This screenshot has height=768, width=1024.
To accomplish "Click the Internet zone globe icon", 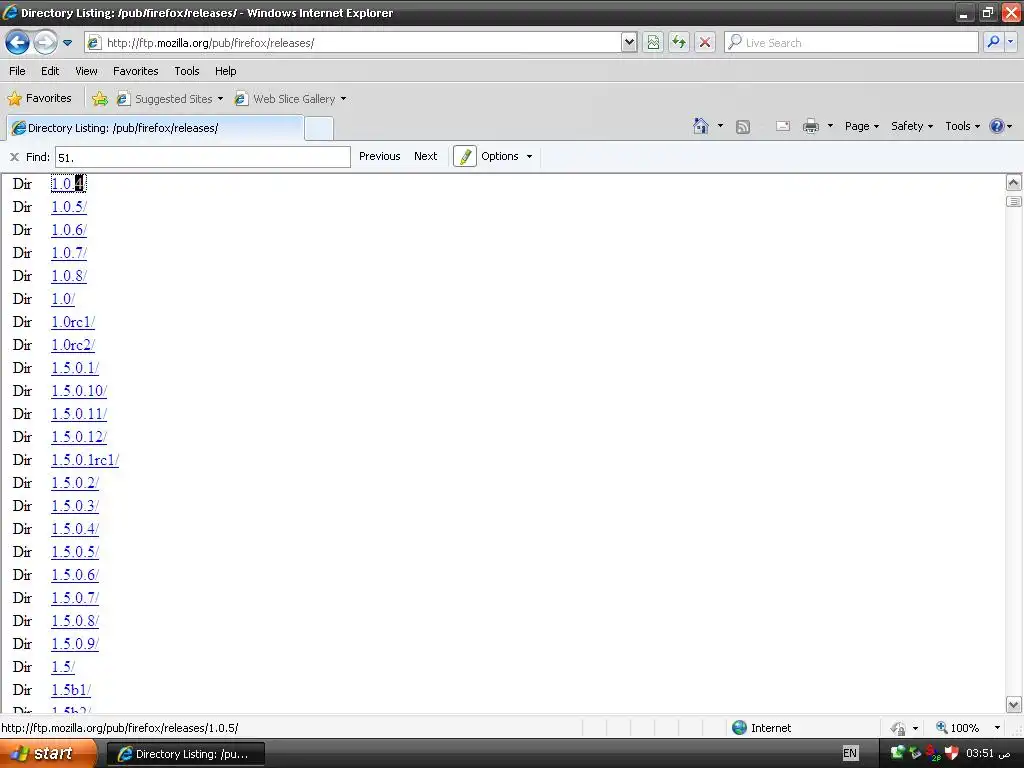I will tap(739, 728).
